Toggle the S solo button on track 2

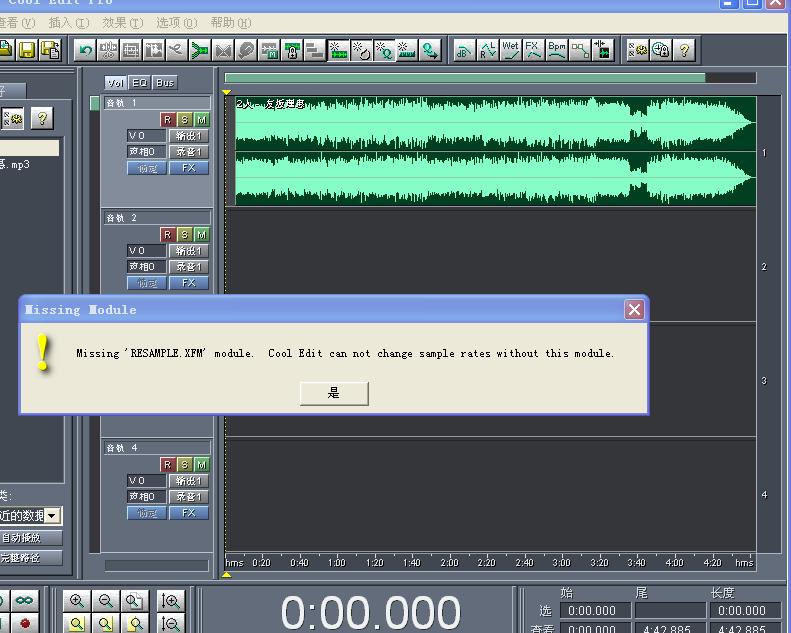tap(185, 235)
